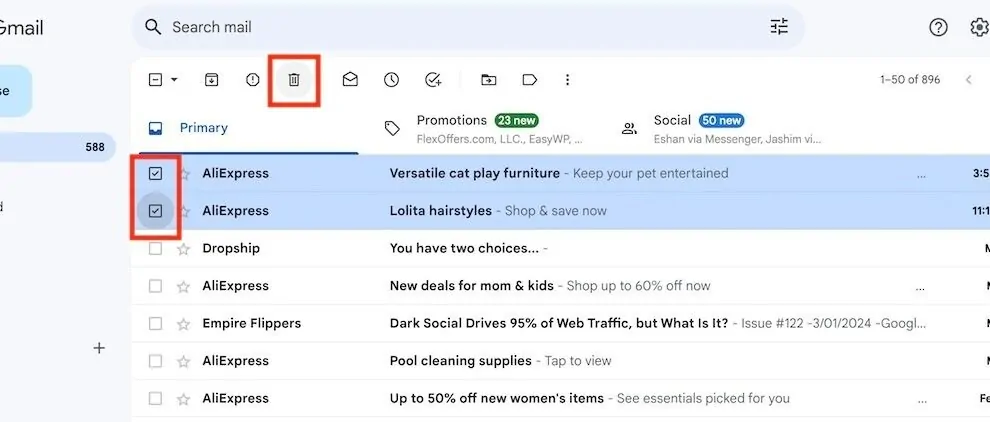Expand ellipsis on Up to 50% off row
This screenshot has width=990, height=422.
921,401
